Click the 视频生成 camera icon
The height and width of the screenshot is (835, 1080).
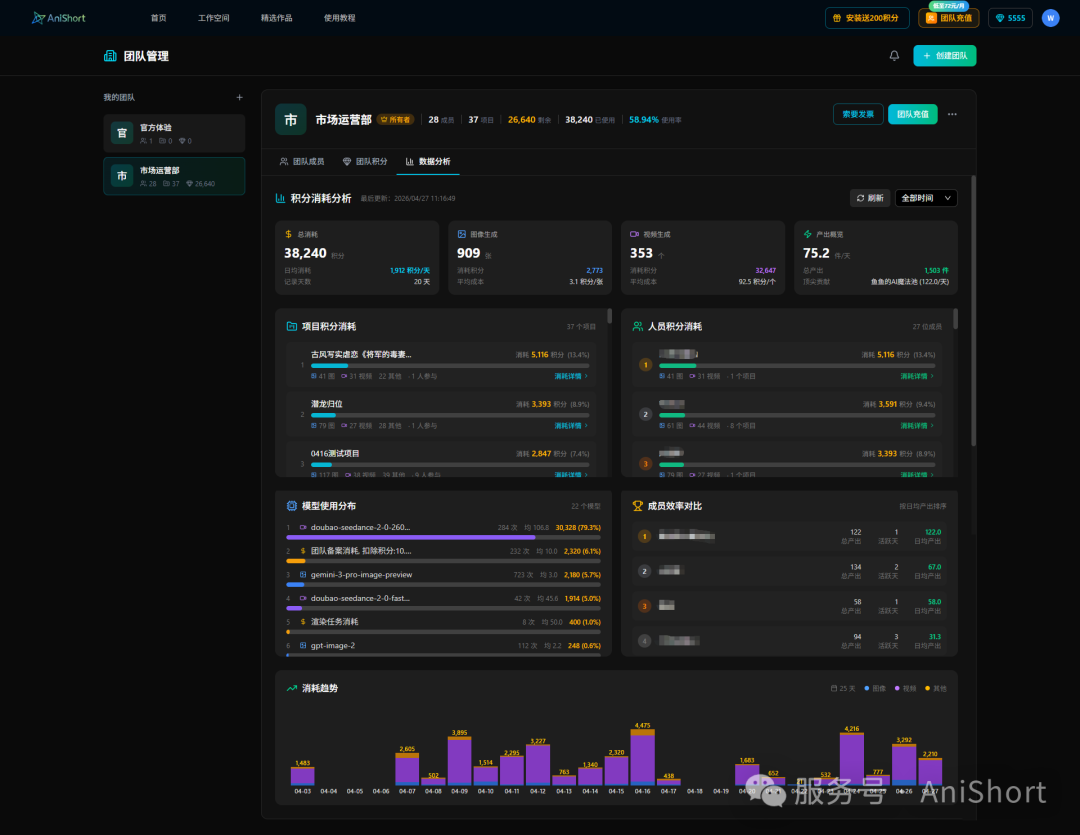coord(634,234)
